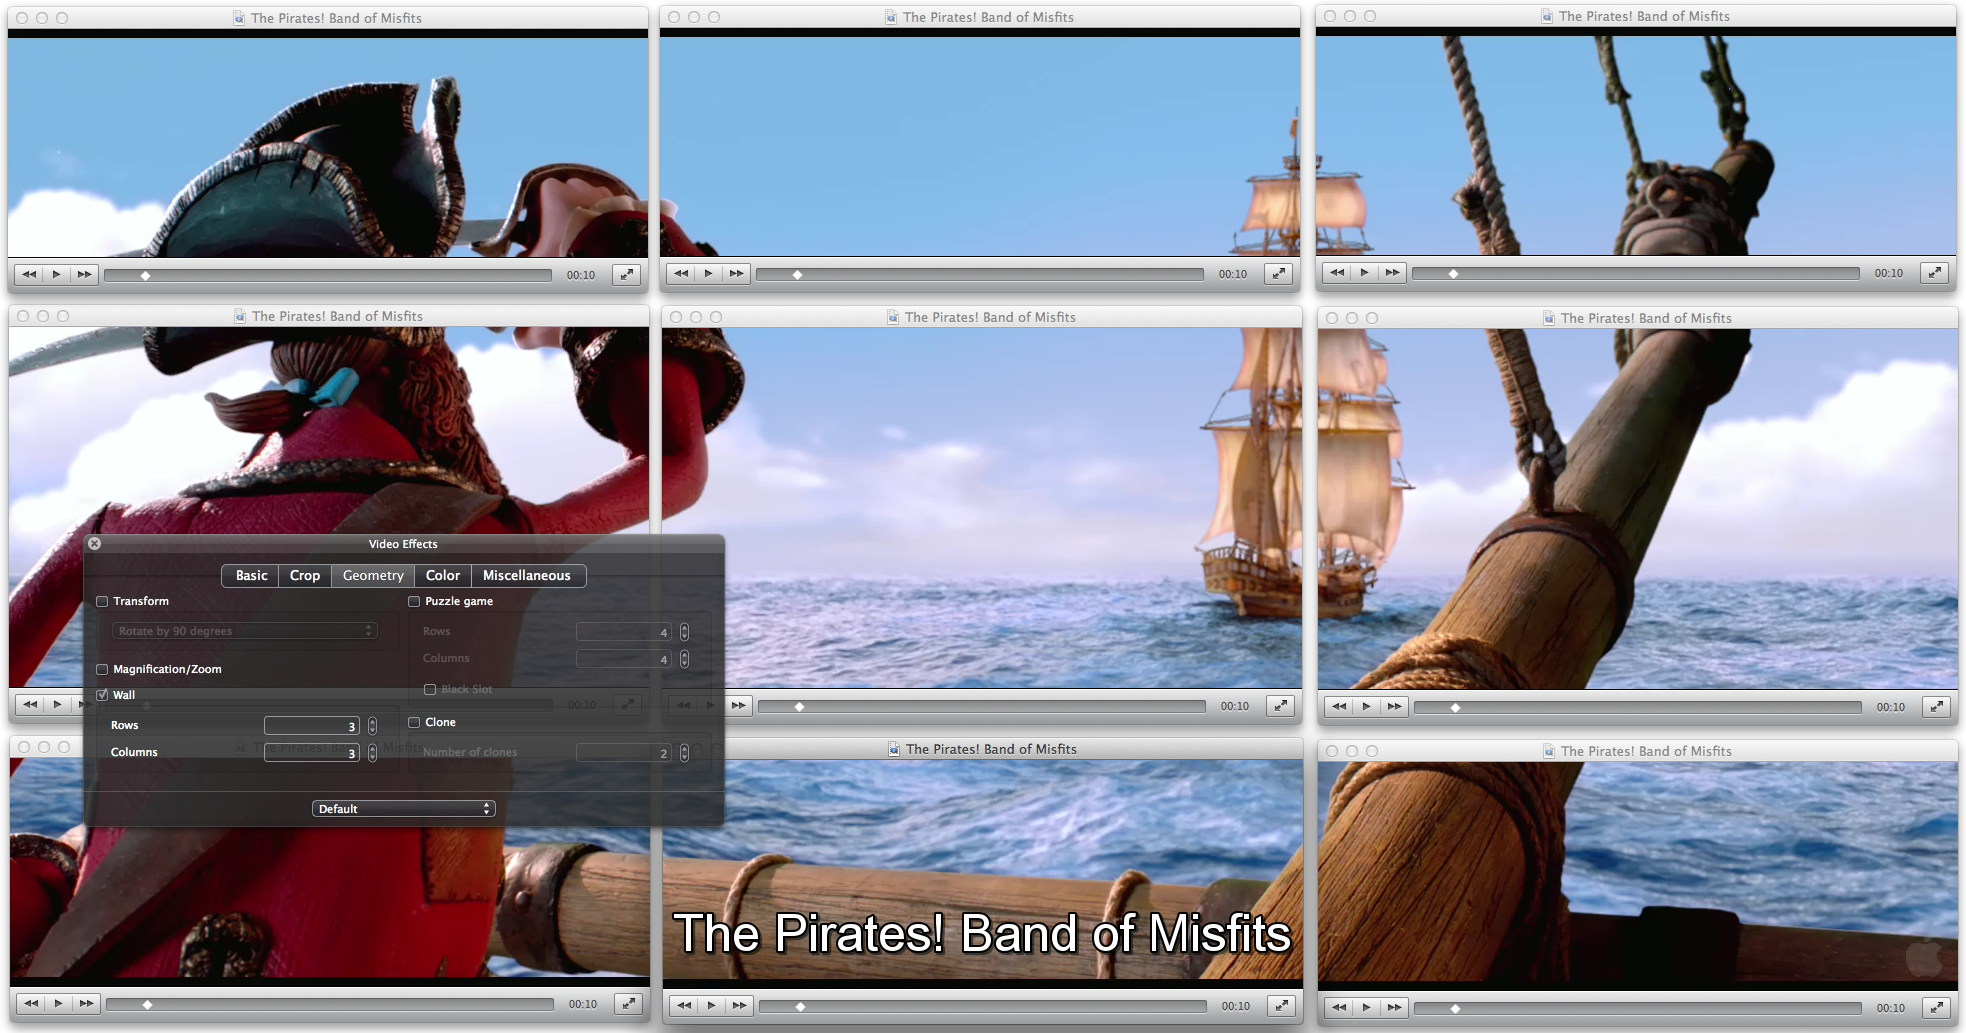Open the Color tab

pos(443,576)
